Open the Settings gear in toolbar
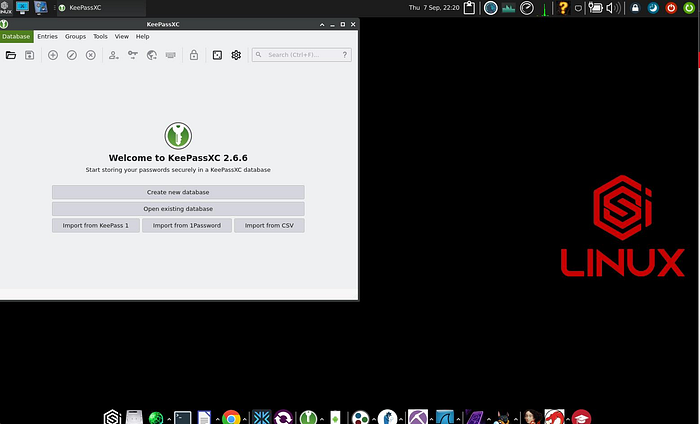 pos(236,55)
